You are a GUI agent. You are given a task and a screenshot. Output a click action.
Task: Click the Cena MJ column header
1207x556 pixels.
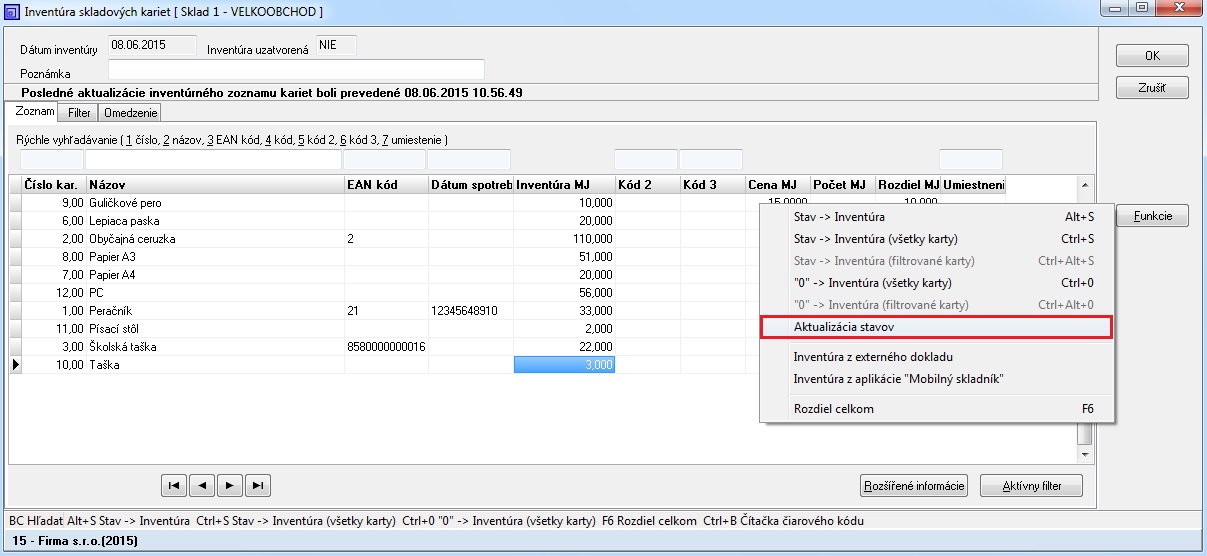pyautogui.click(x=778, y=185)
